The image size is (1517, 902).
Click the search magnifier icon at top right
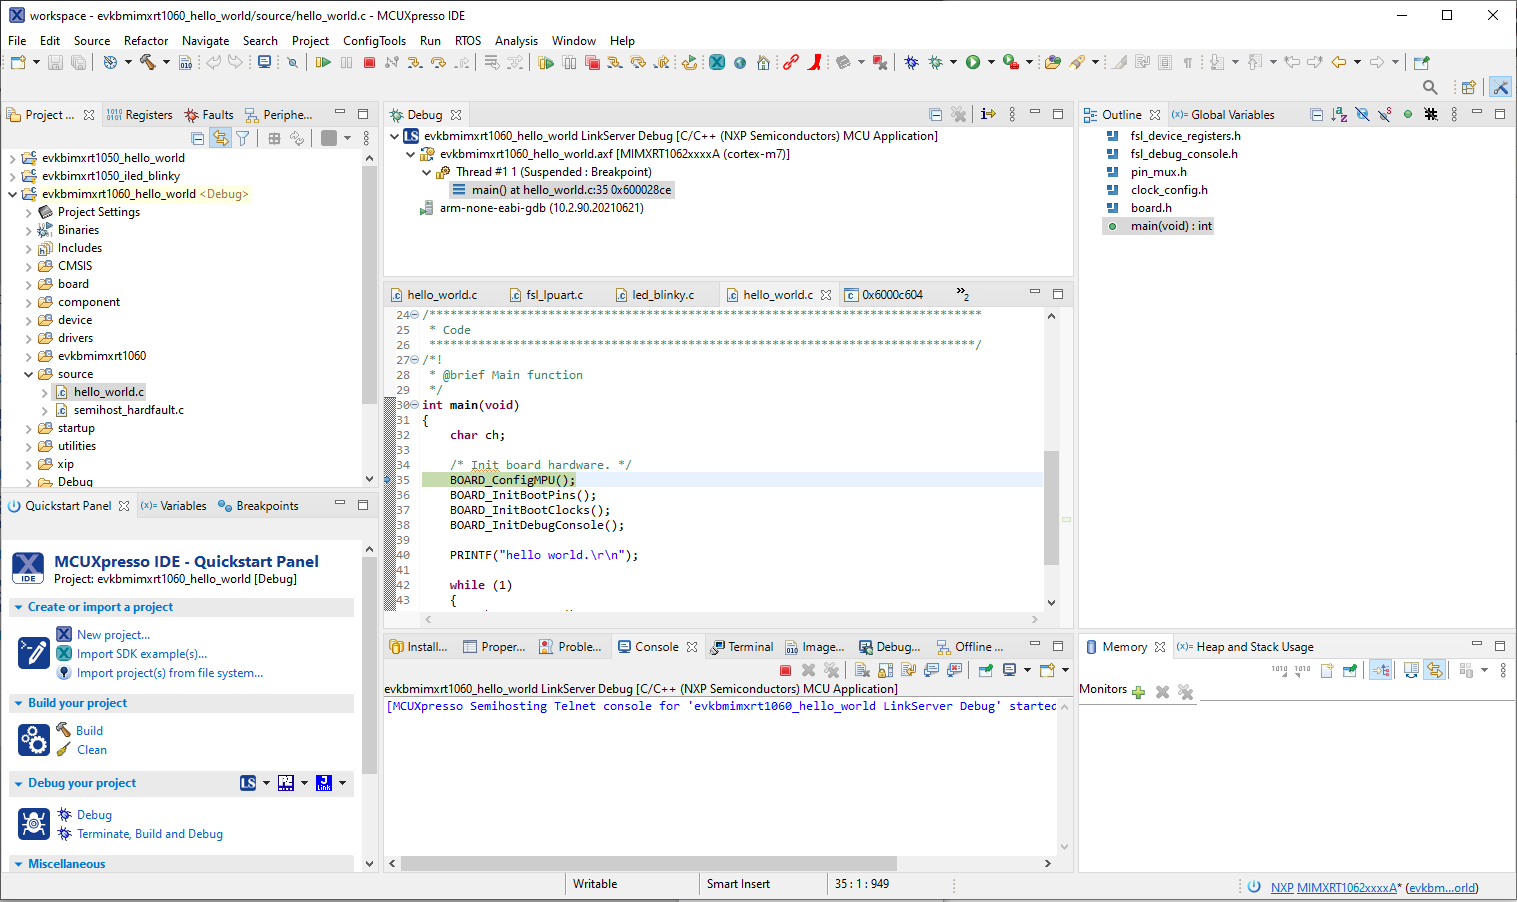pos(1430,87)
